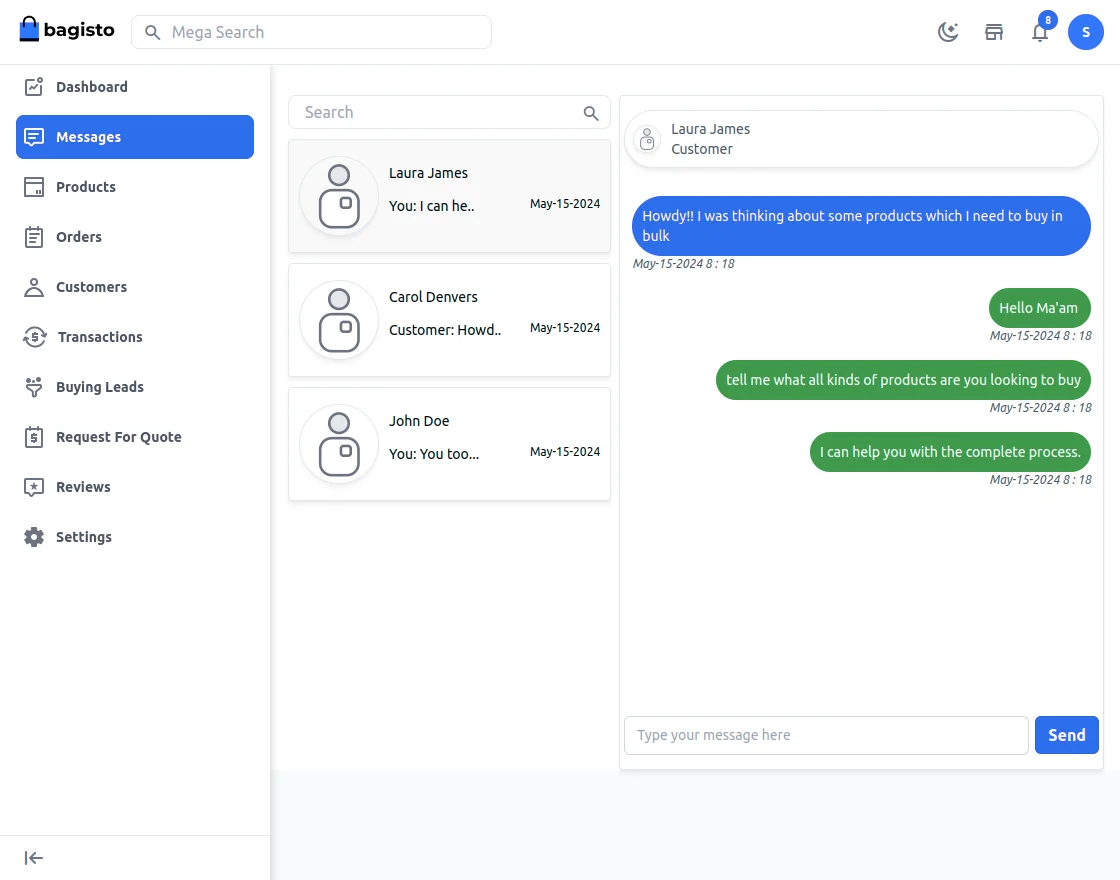Click the Reviews star icon

coord(34,487)
